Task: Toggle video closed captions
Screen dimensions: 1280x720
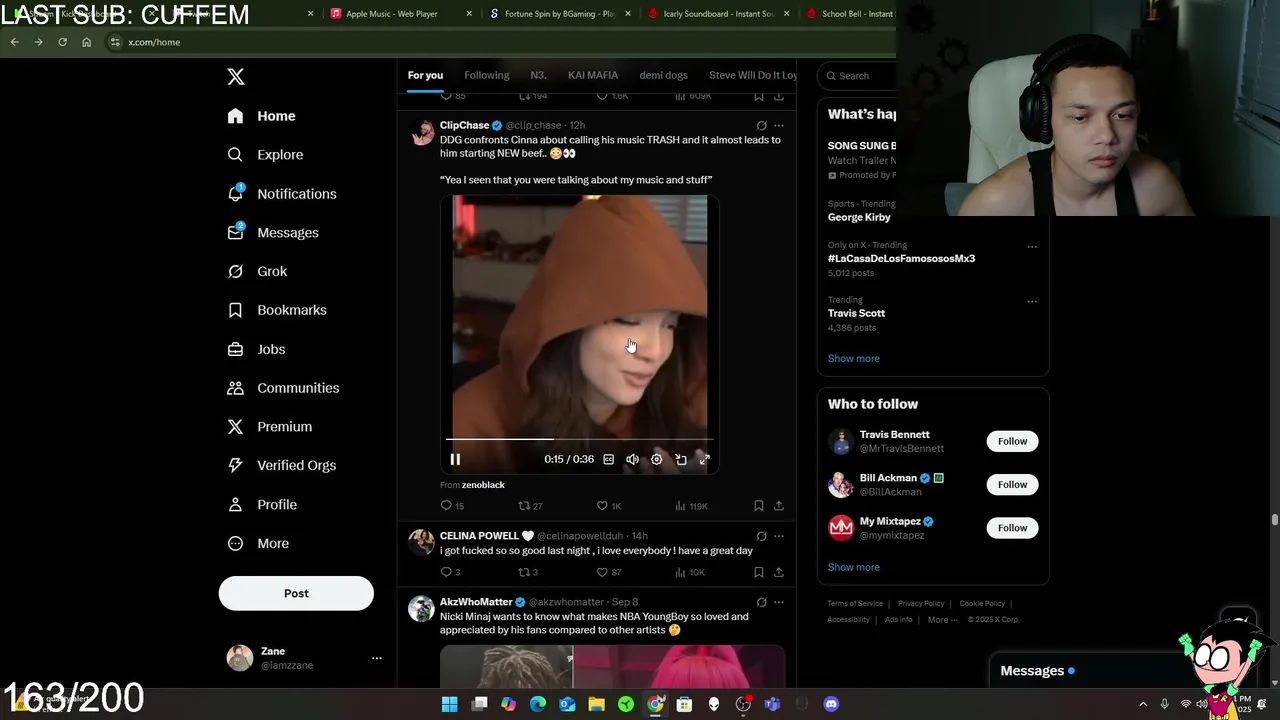Action: 608,459
